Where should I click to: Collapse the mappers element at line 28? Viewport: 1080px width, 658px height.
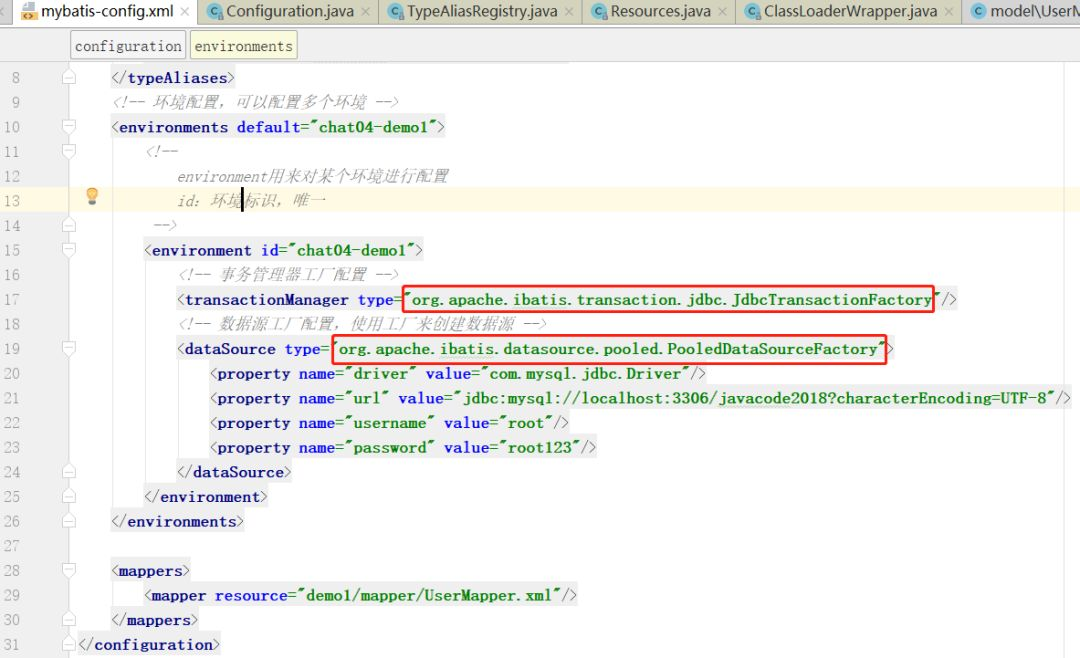click(x=69, y=571)
